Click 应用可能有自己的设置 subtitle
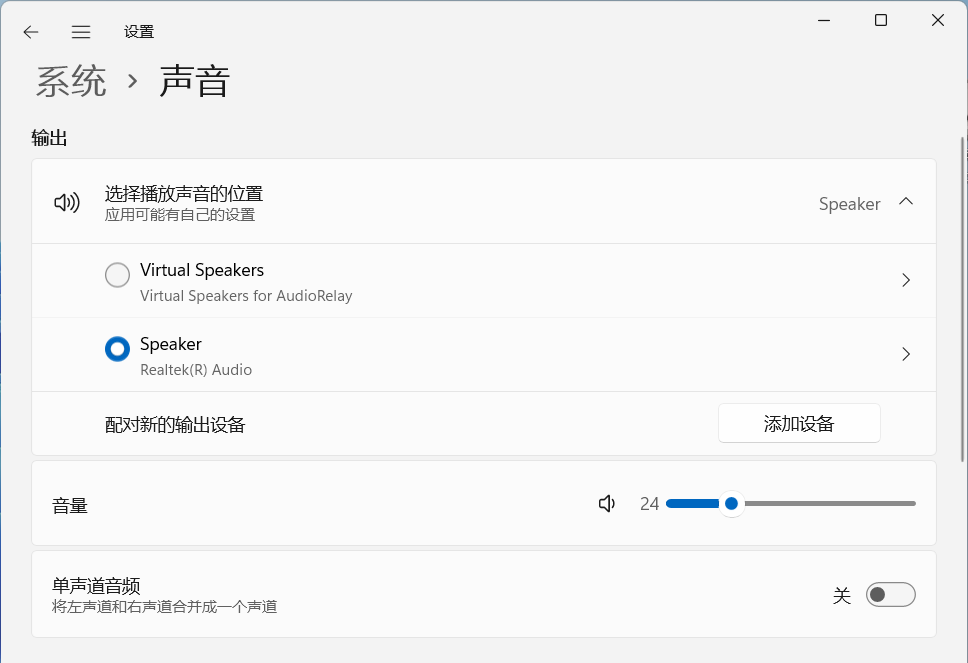968x663 pixels. tap(180, 215)
